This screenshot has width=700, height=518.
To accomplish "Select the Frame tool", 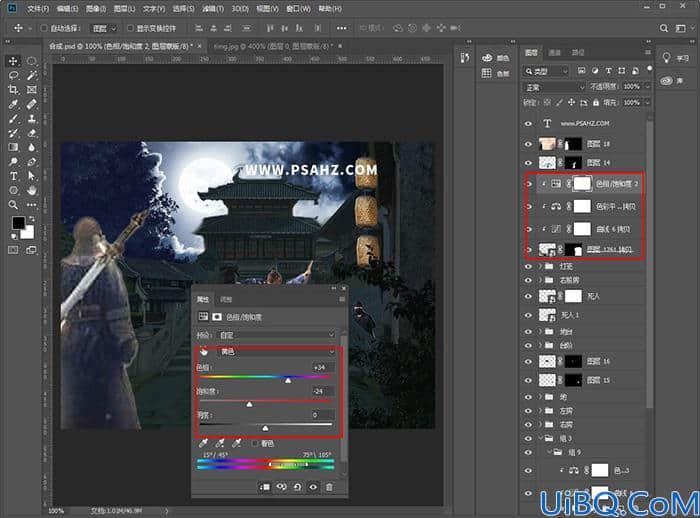I will [31, 90].
